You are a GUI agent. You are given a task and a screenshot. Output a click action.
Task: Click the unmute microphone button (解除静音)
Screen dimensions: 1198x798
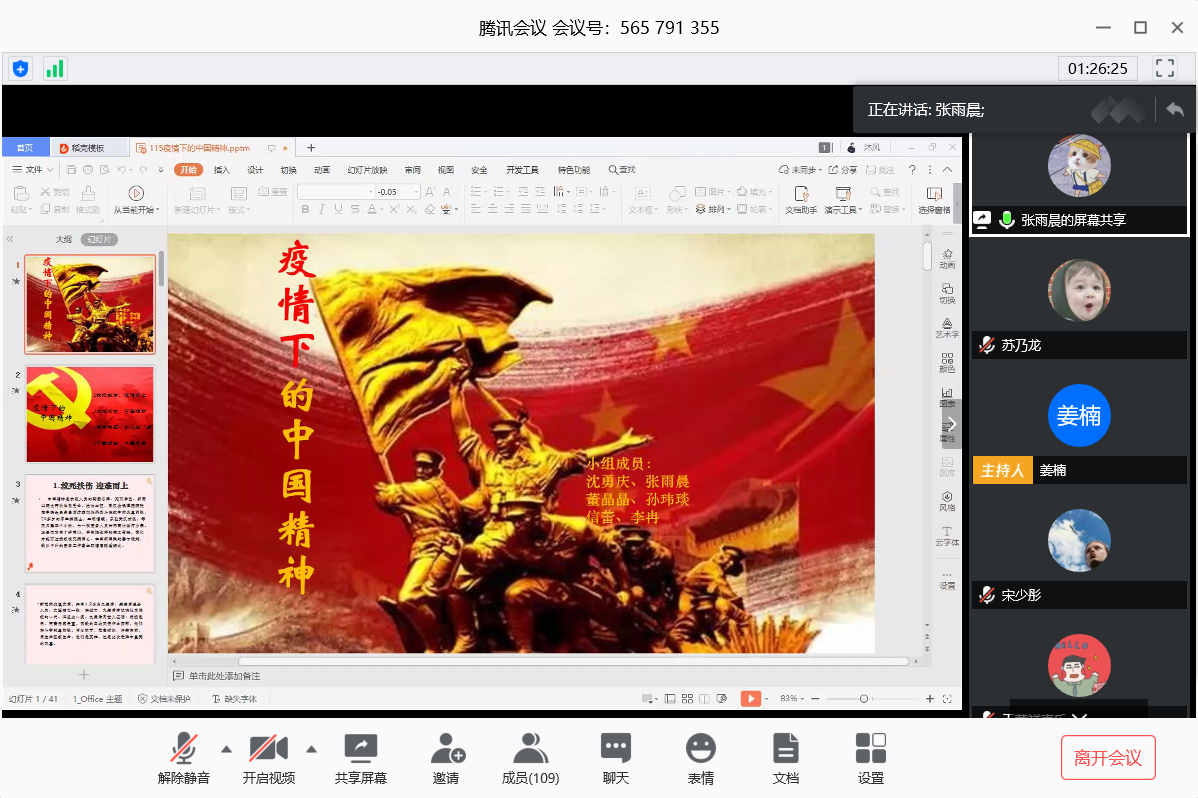(183, 757)
